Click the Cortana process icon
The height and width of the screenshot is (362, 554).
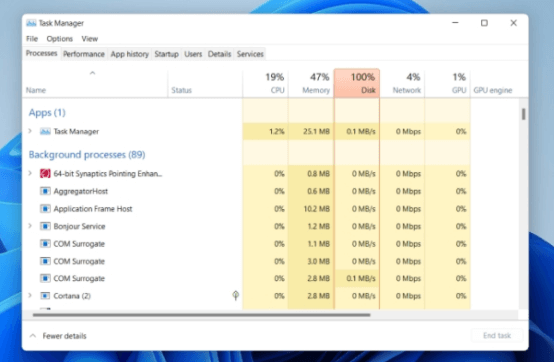[45, 296]
